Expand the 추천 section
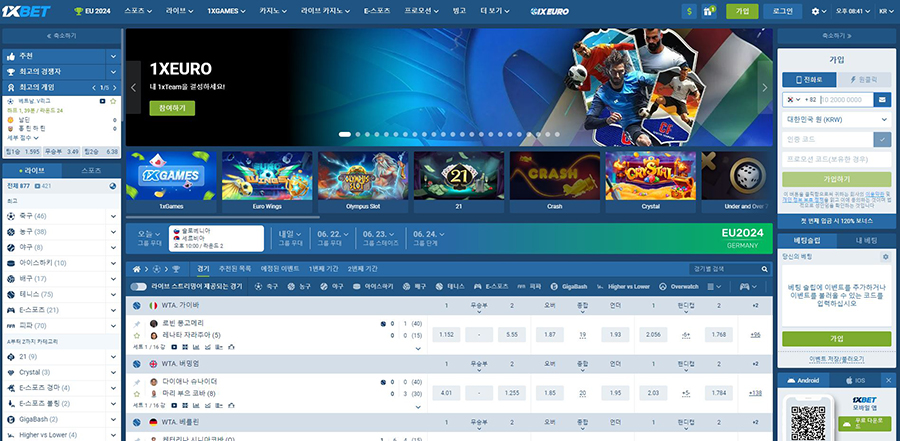The width and height of the screenshot is (900, 441). (x=113, y=56)
